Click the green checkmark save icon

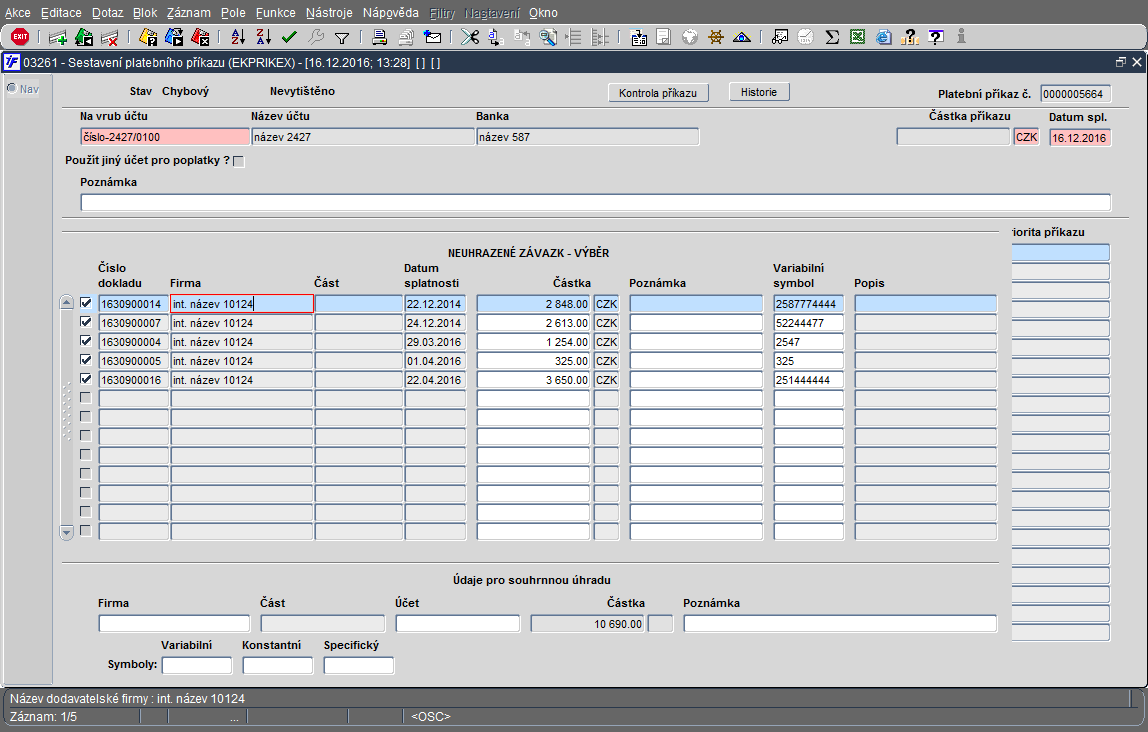tap(289, 37)
